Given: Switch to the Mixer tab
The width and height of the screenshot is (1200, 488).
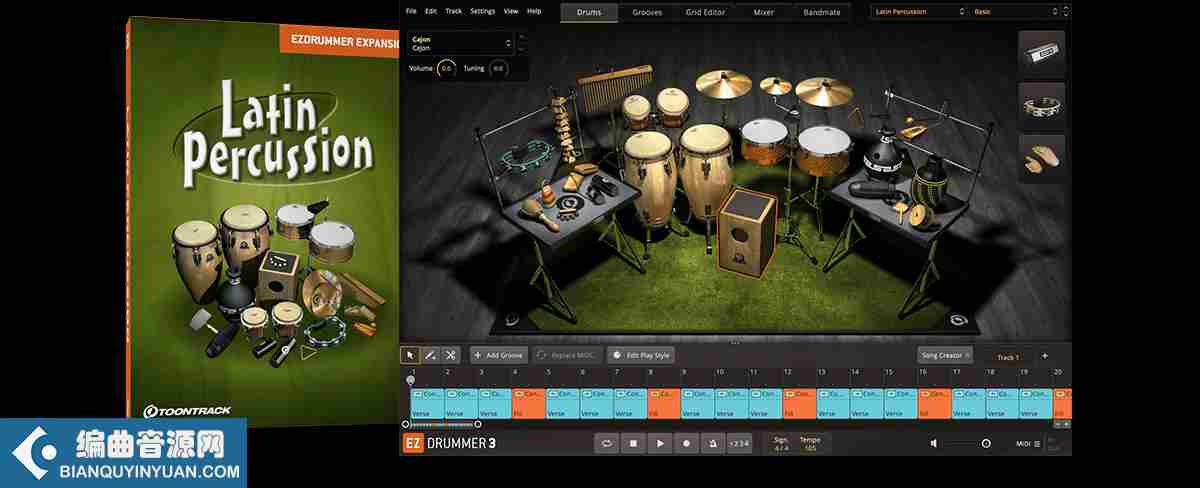Looking at the screenshot, I should [763, 12].
